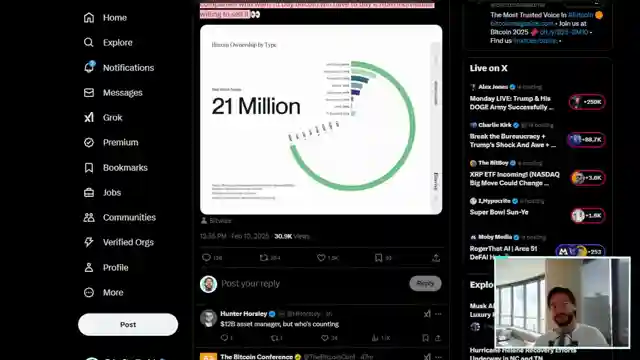Like the main post heart icon
The image size is (640, 360).
(321, 258)
